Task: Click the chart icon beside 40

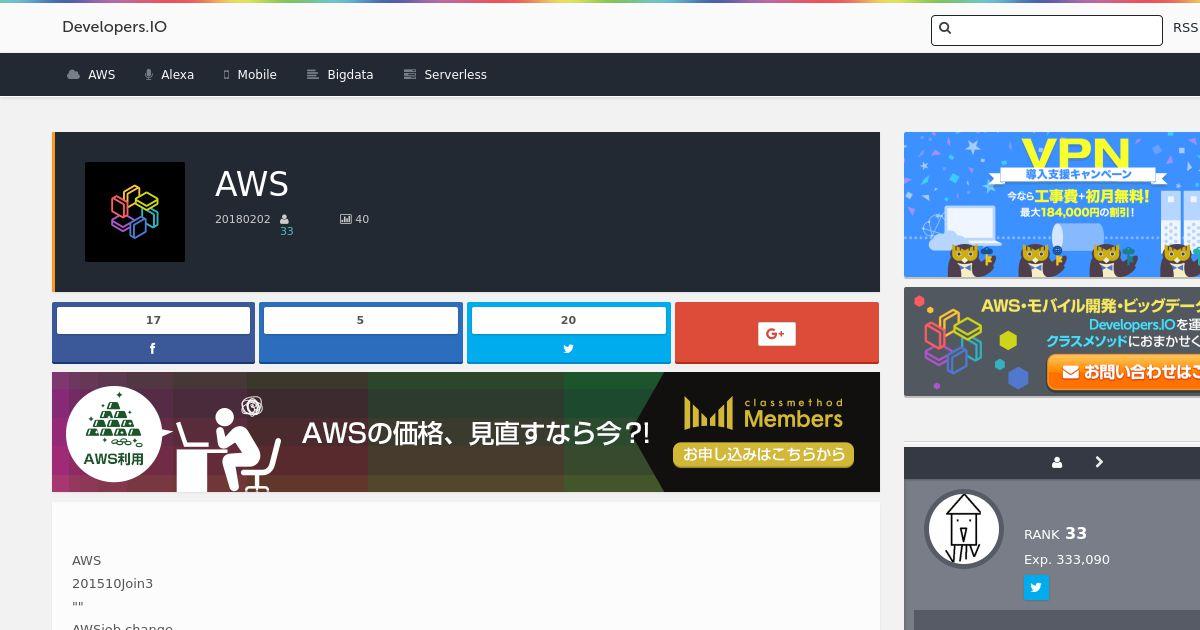Action: 346,219
